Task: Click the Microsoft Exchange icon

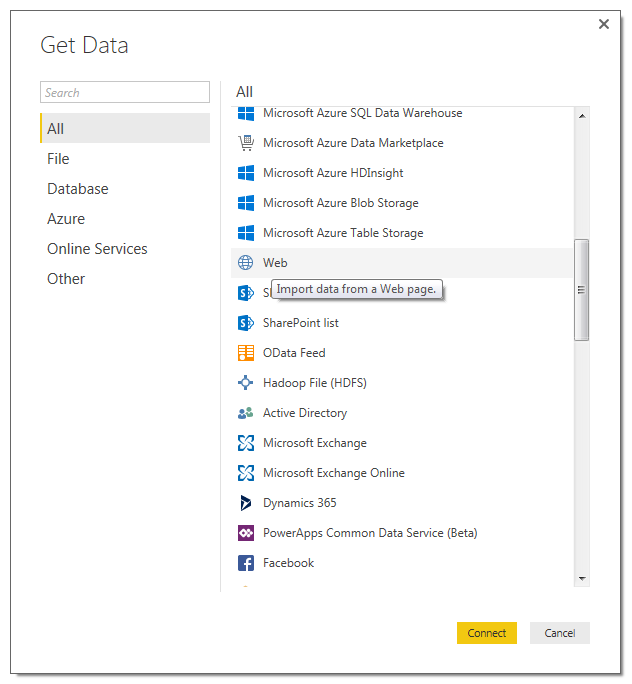Action: [246, 443]
